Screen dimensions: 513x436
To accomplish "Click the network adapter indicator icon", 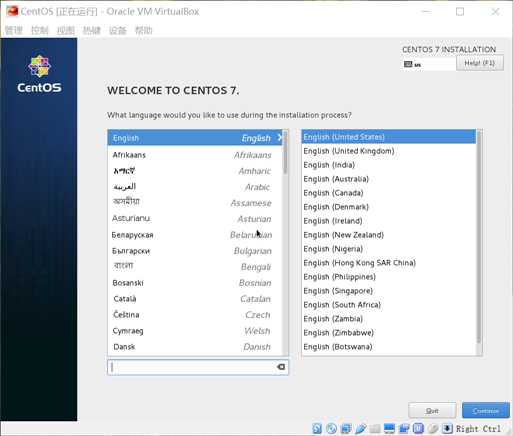I will [x=346, y=428].
